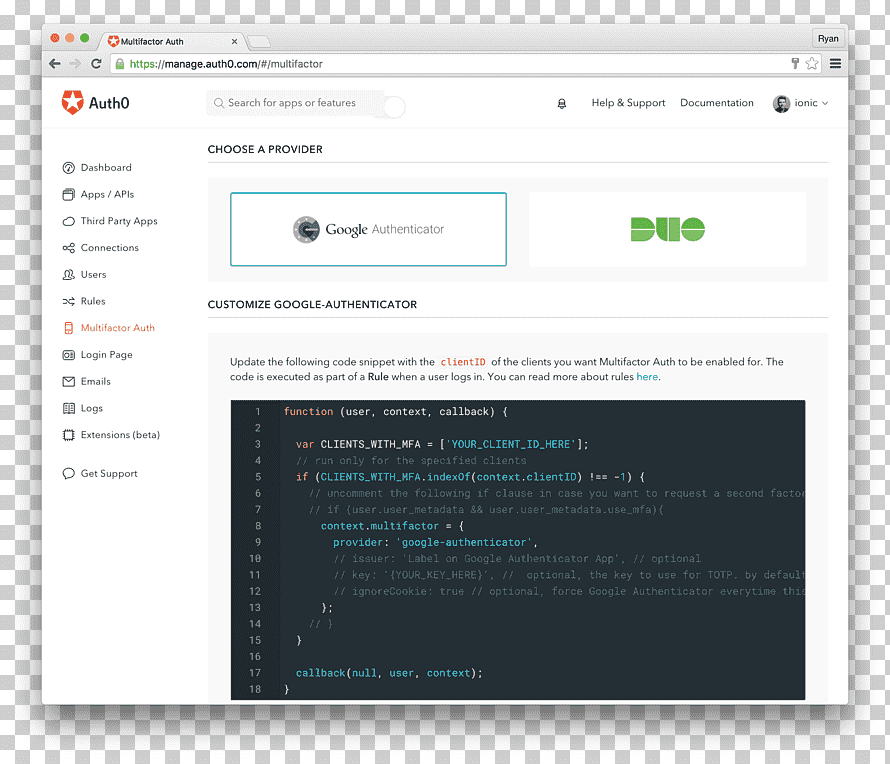Select Google Authenticator as provider
Viewport: 890px width, 764px height.
pyautogui.click(x=368, y=229)
